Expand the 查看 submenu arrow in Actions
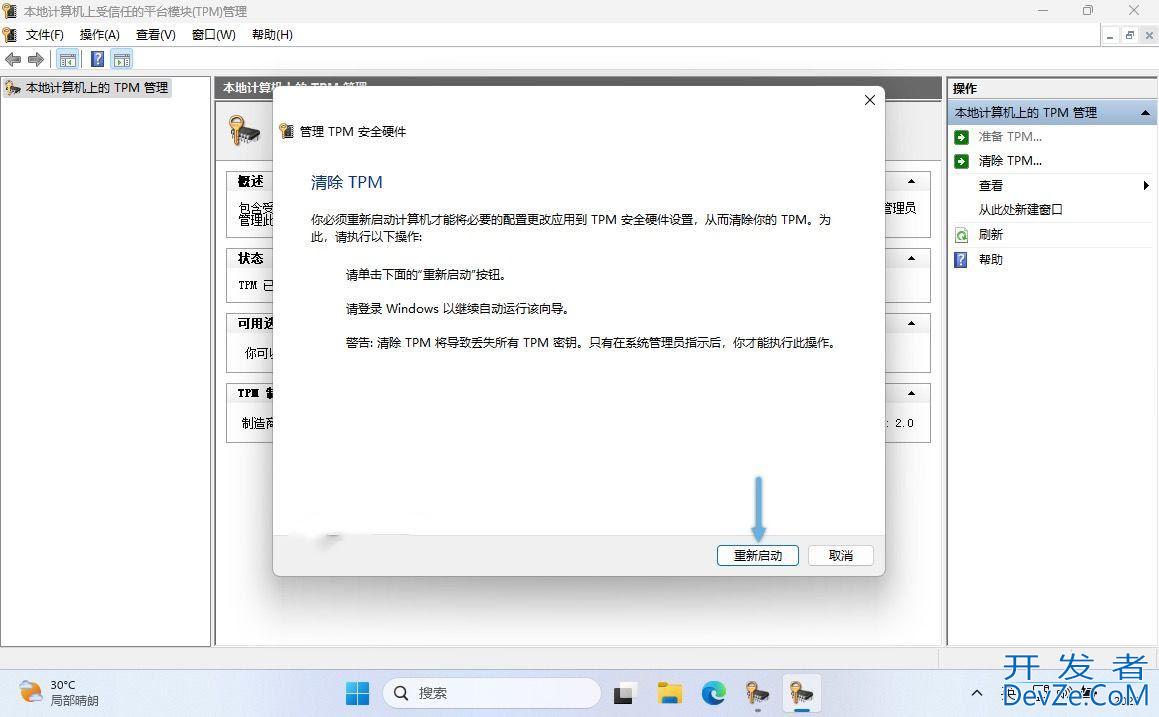 (1146, 185)
